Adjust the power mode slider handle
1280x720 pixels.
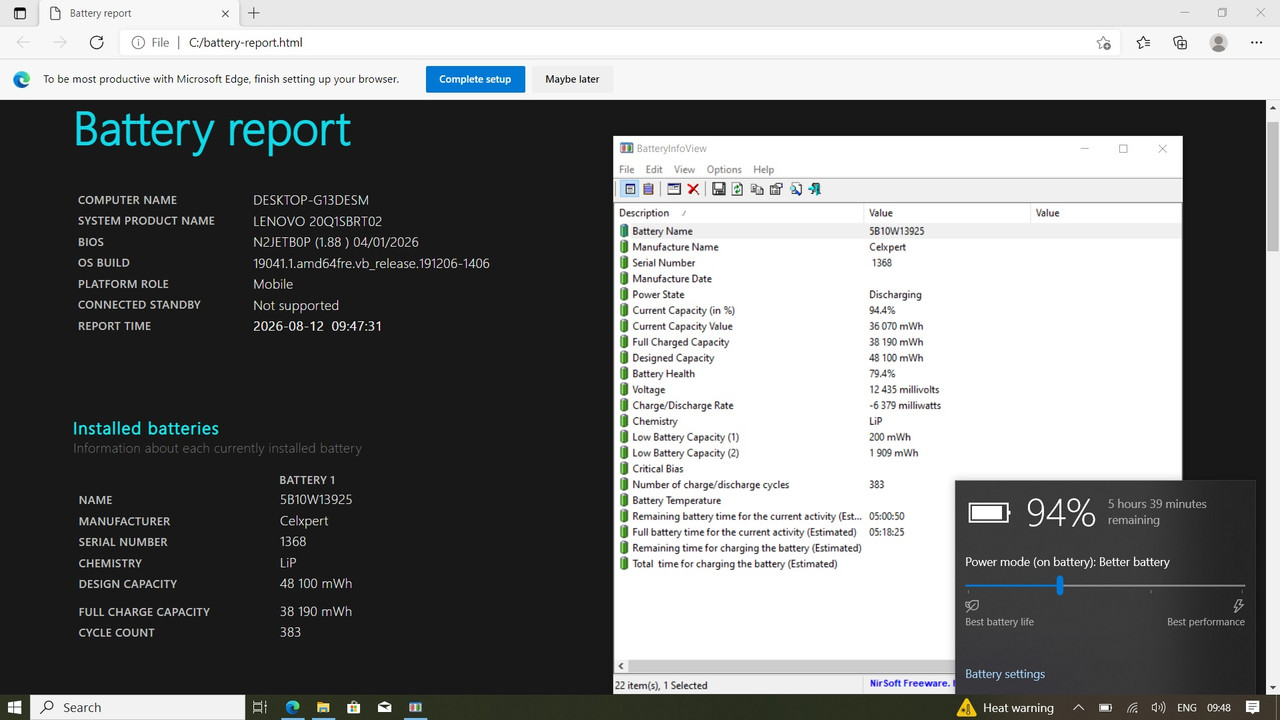(x=1059, y=586)
